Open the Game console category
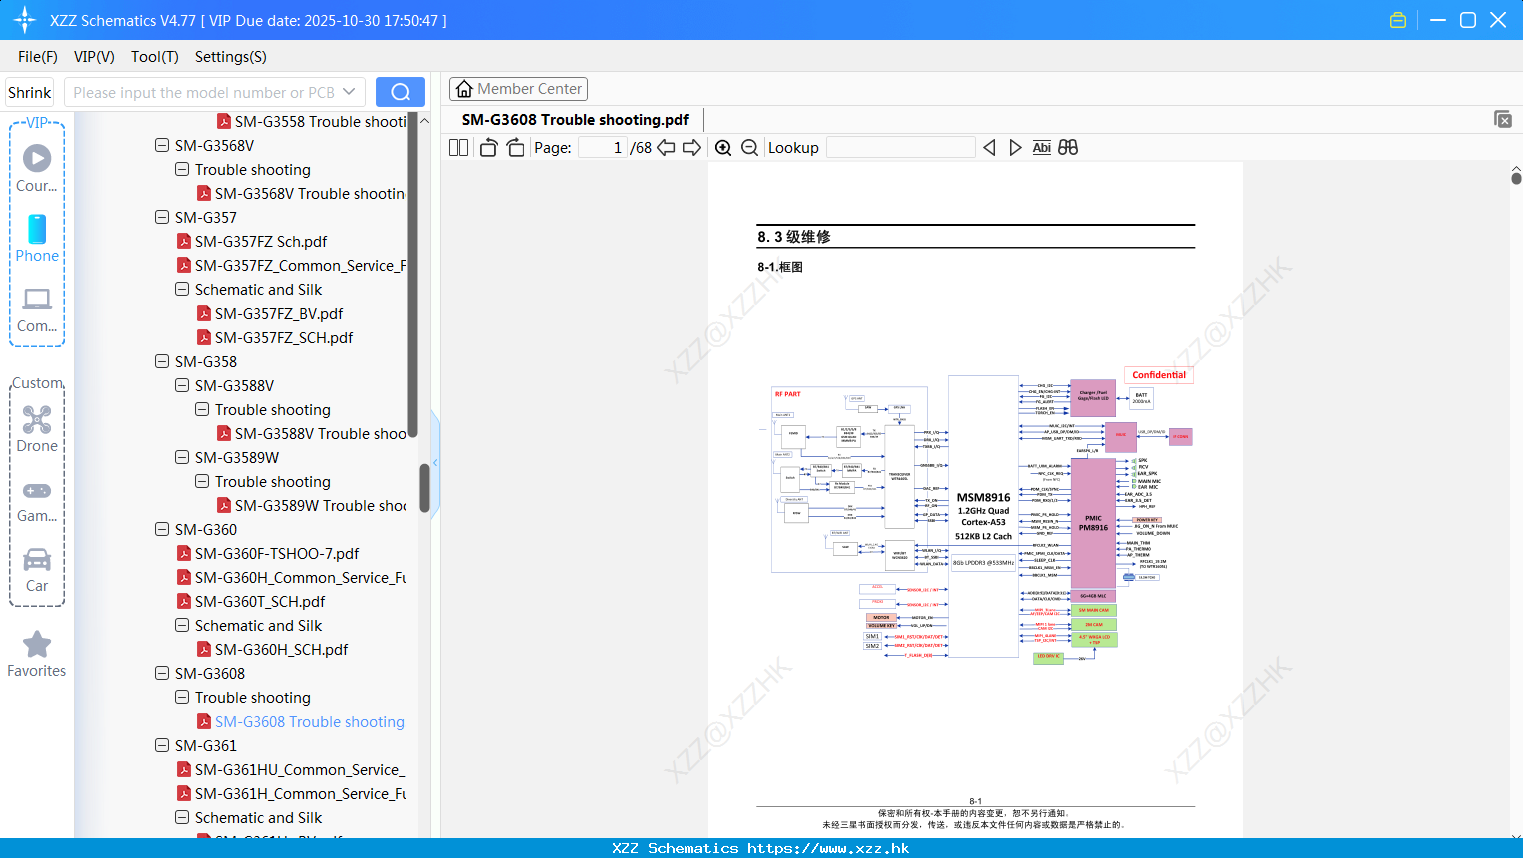This screenshot has width=1523, height=858. 37,500
